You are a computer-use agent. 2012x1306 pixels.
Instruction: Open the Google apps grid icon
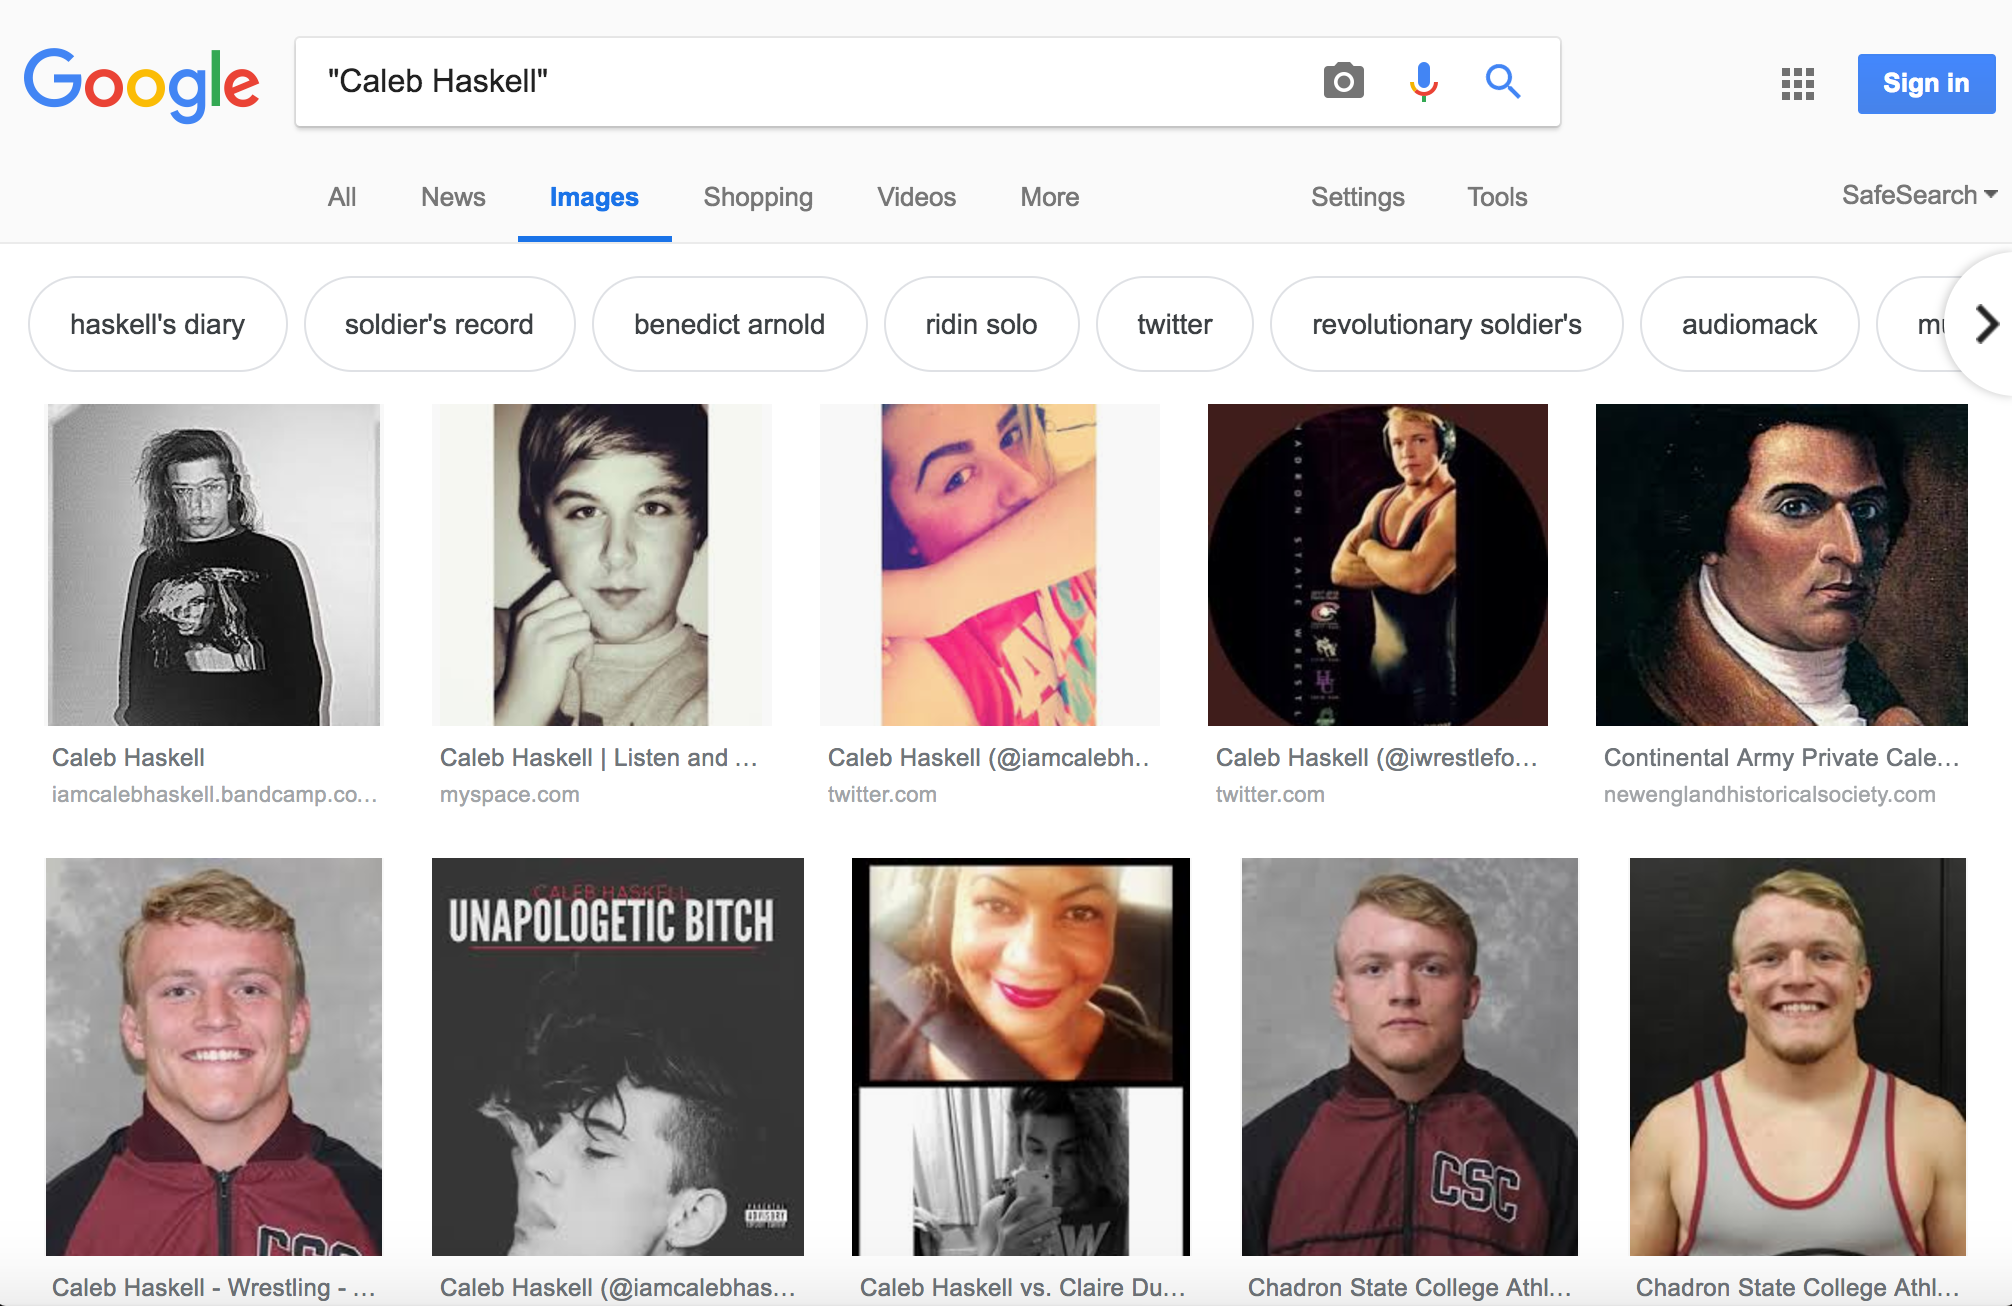[1797, 84]
